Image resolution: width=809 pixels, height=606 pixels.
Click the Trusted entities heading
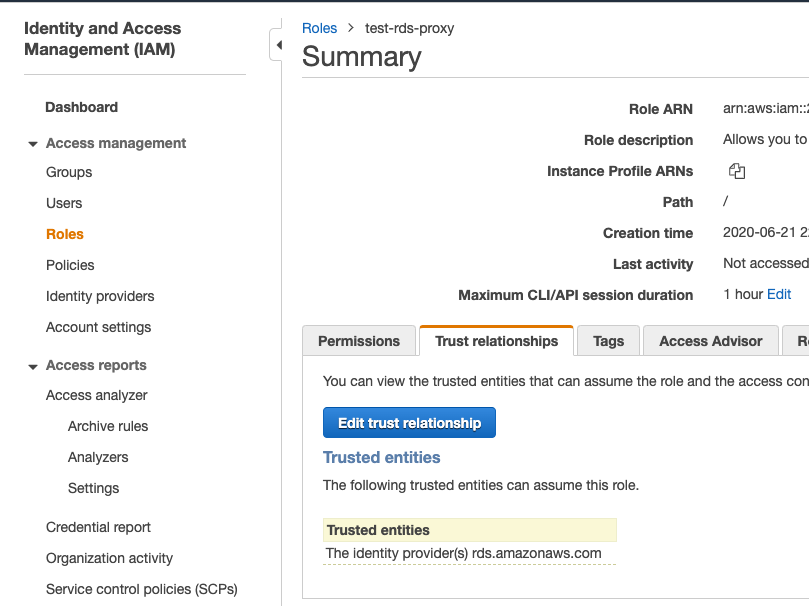(x=382, y=457)
